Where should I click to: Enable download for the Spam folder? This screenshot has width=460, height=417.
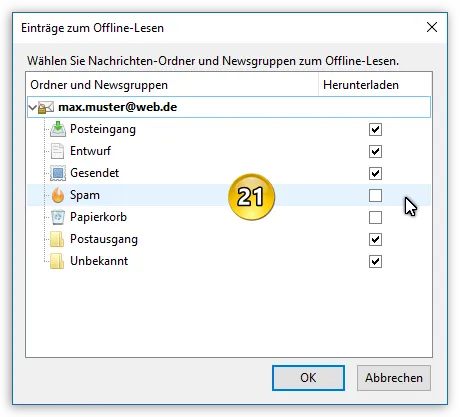click(x=375, y=195)
